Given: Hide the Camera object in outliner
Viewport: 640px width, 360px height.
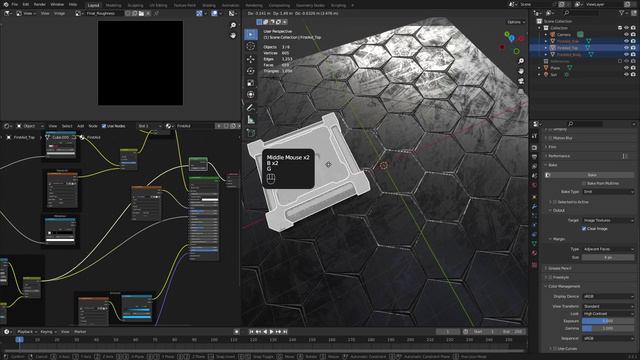Looking at the screenshot, I should tap(626, 35).
